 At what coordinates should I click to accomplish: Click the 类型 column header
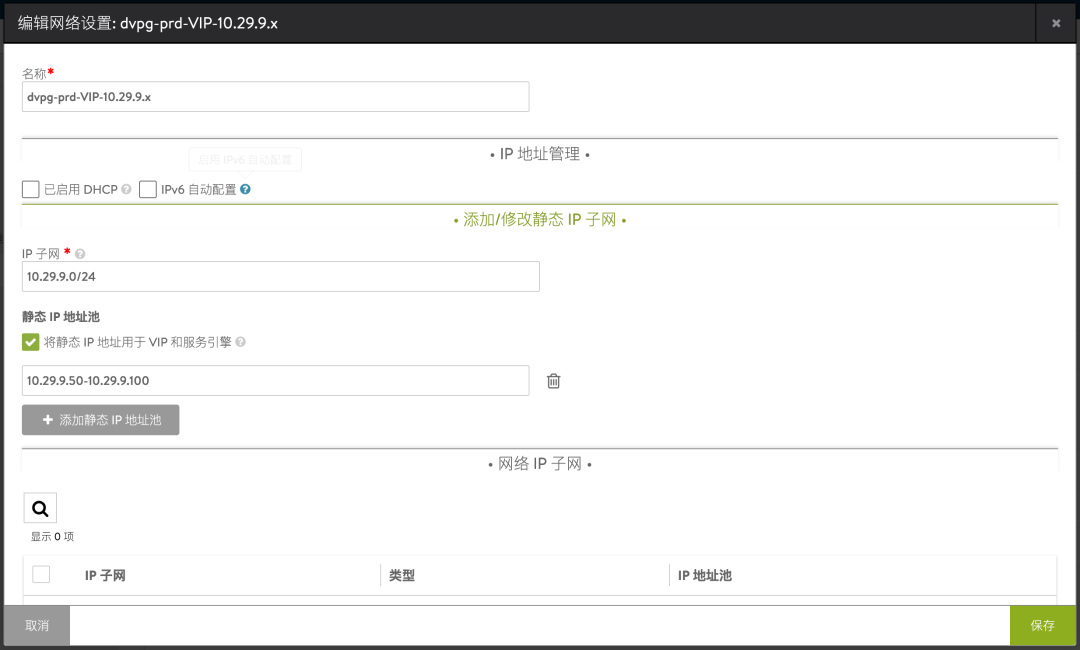402,576
